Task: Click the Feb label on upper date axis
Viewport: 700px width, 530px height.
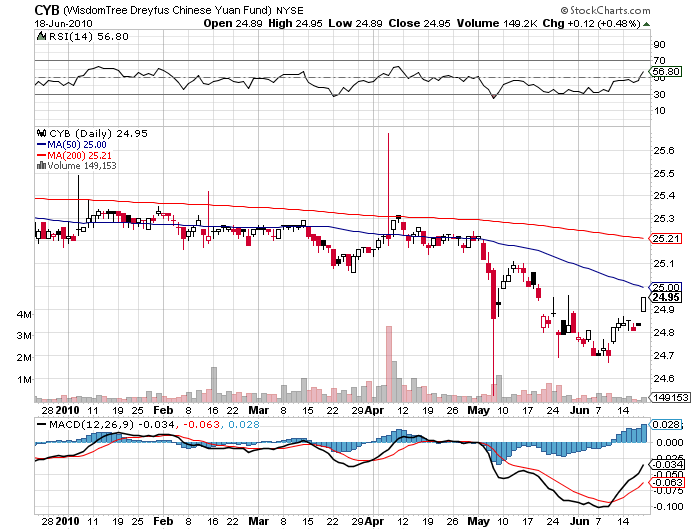Action: pos(162,410)
